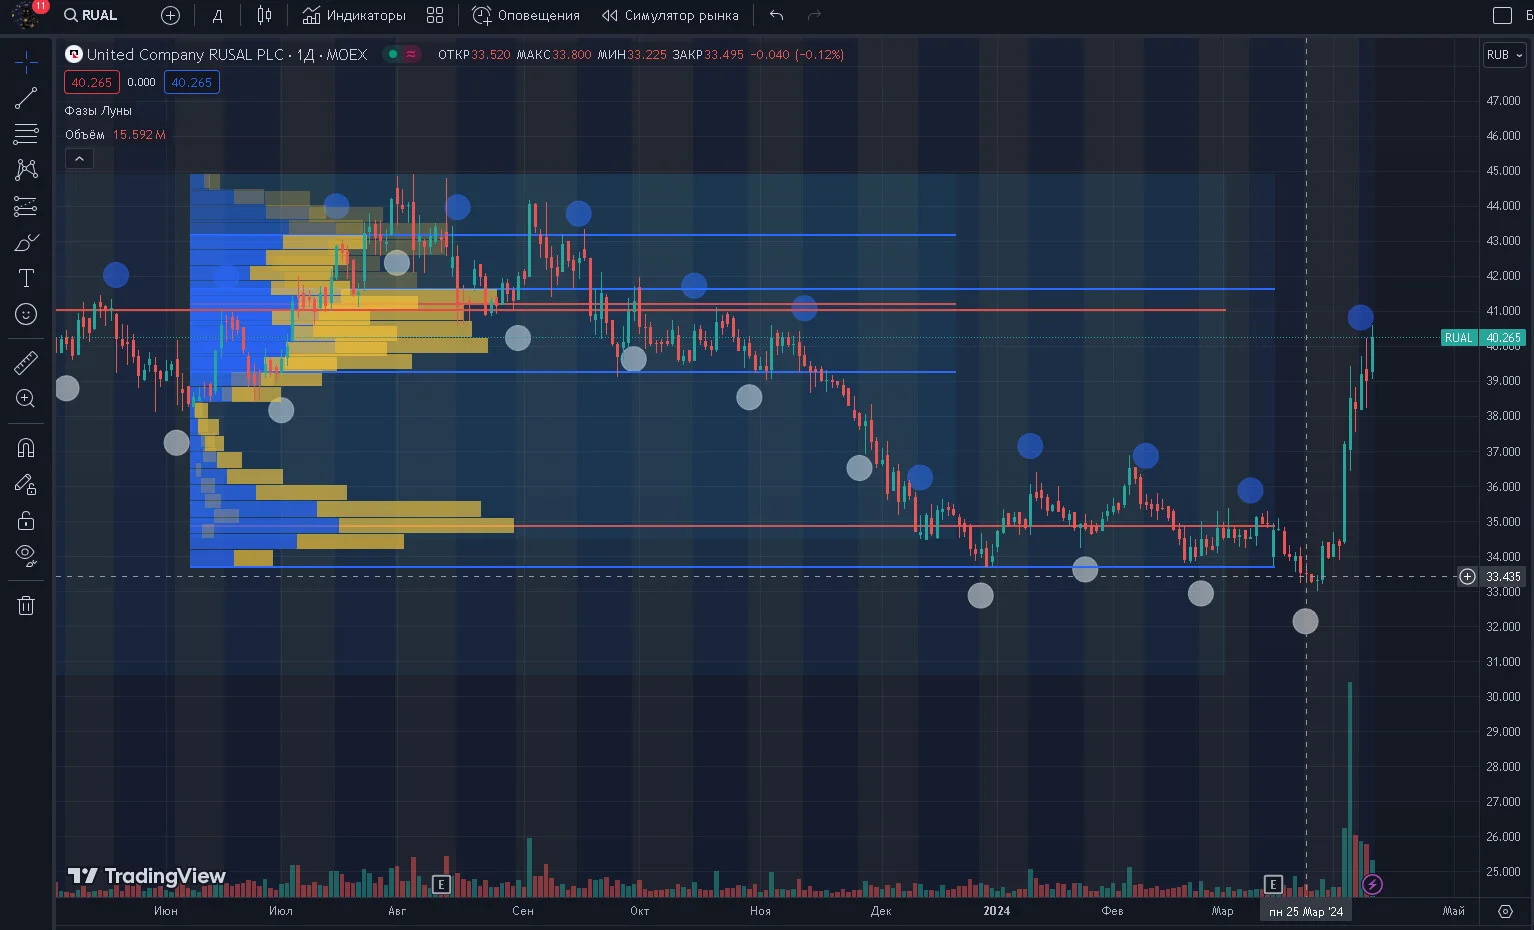The width and height of the screenshot is (1534, 930).
Task: Open the RUB currency dropdown
Action: pos(1504,55)
